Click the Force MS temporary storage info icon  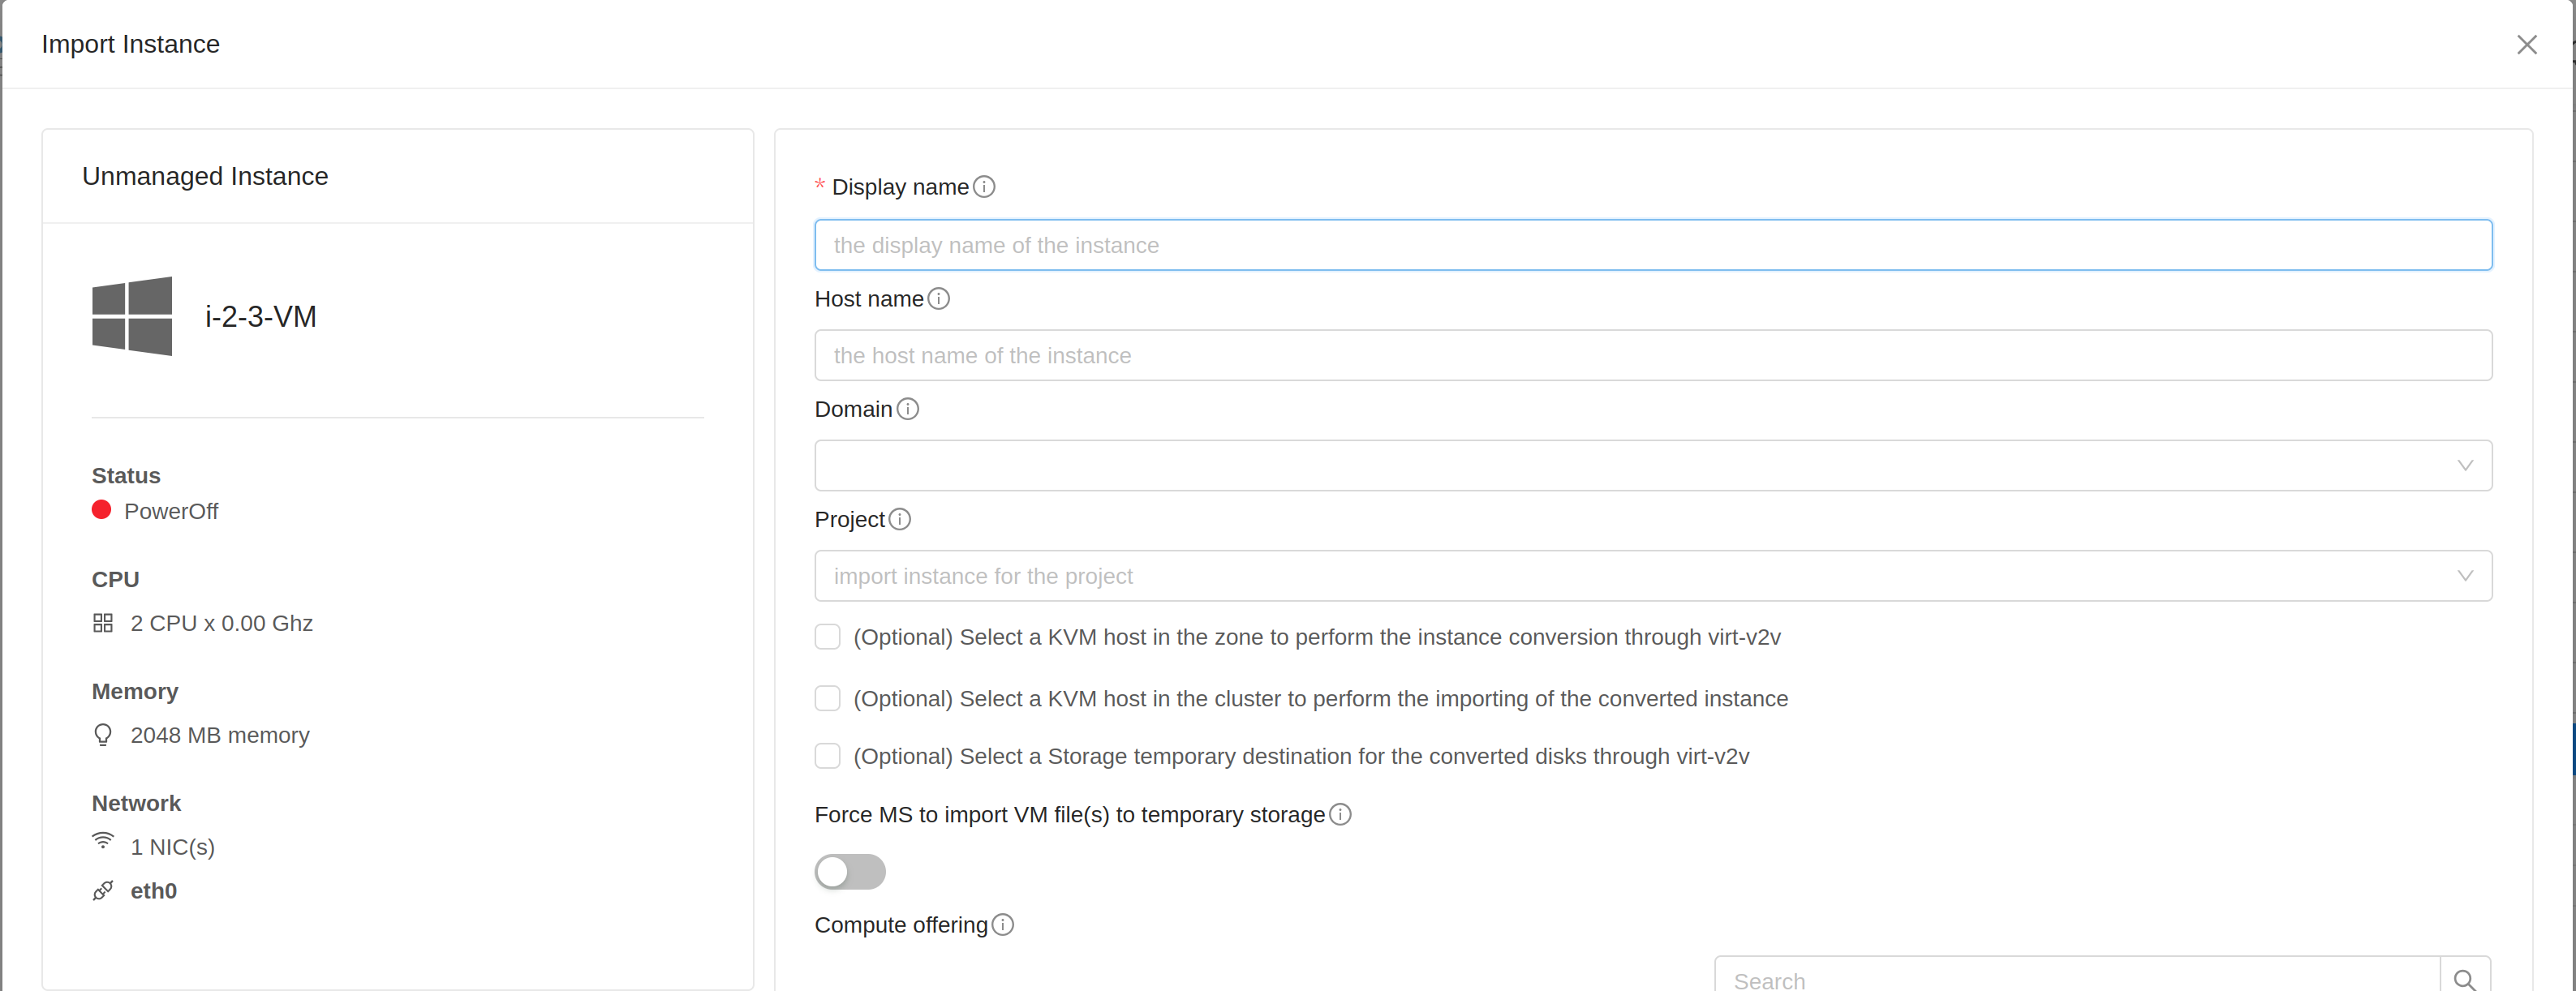[x=1340, y=814]
